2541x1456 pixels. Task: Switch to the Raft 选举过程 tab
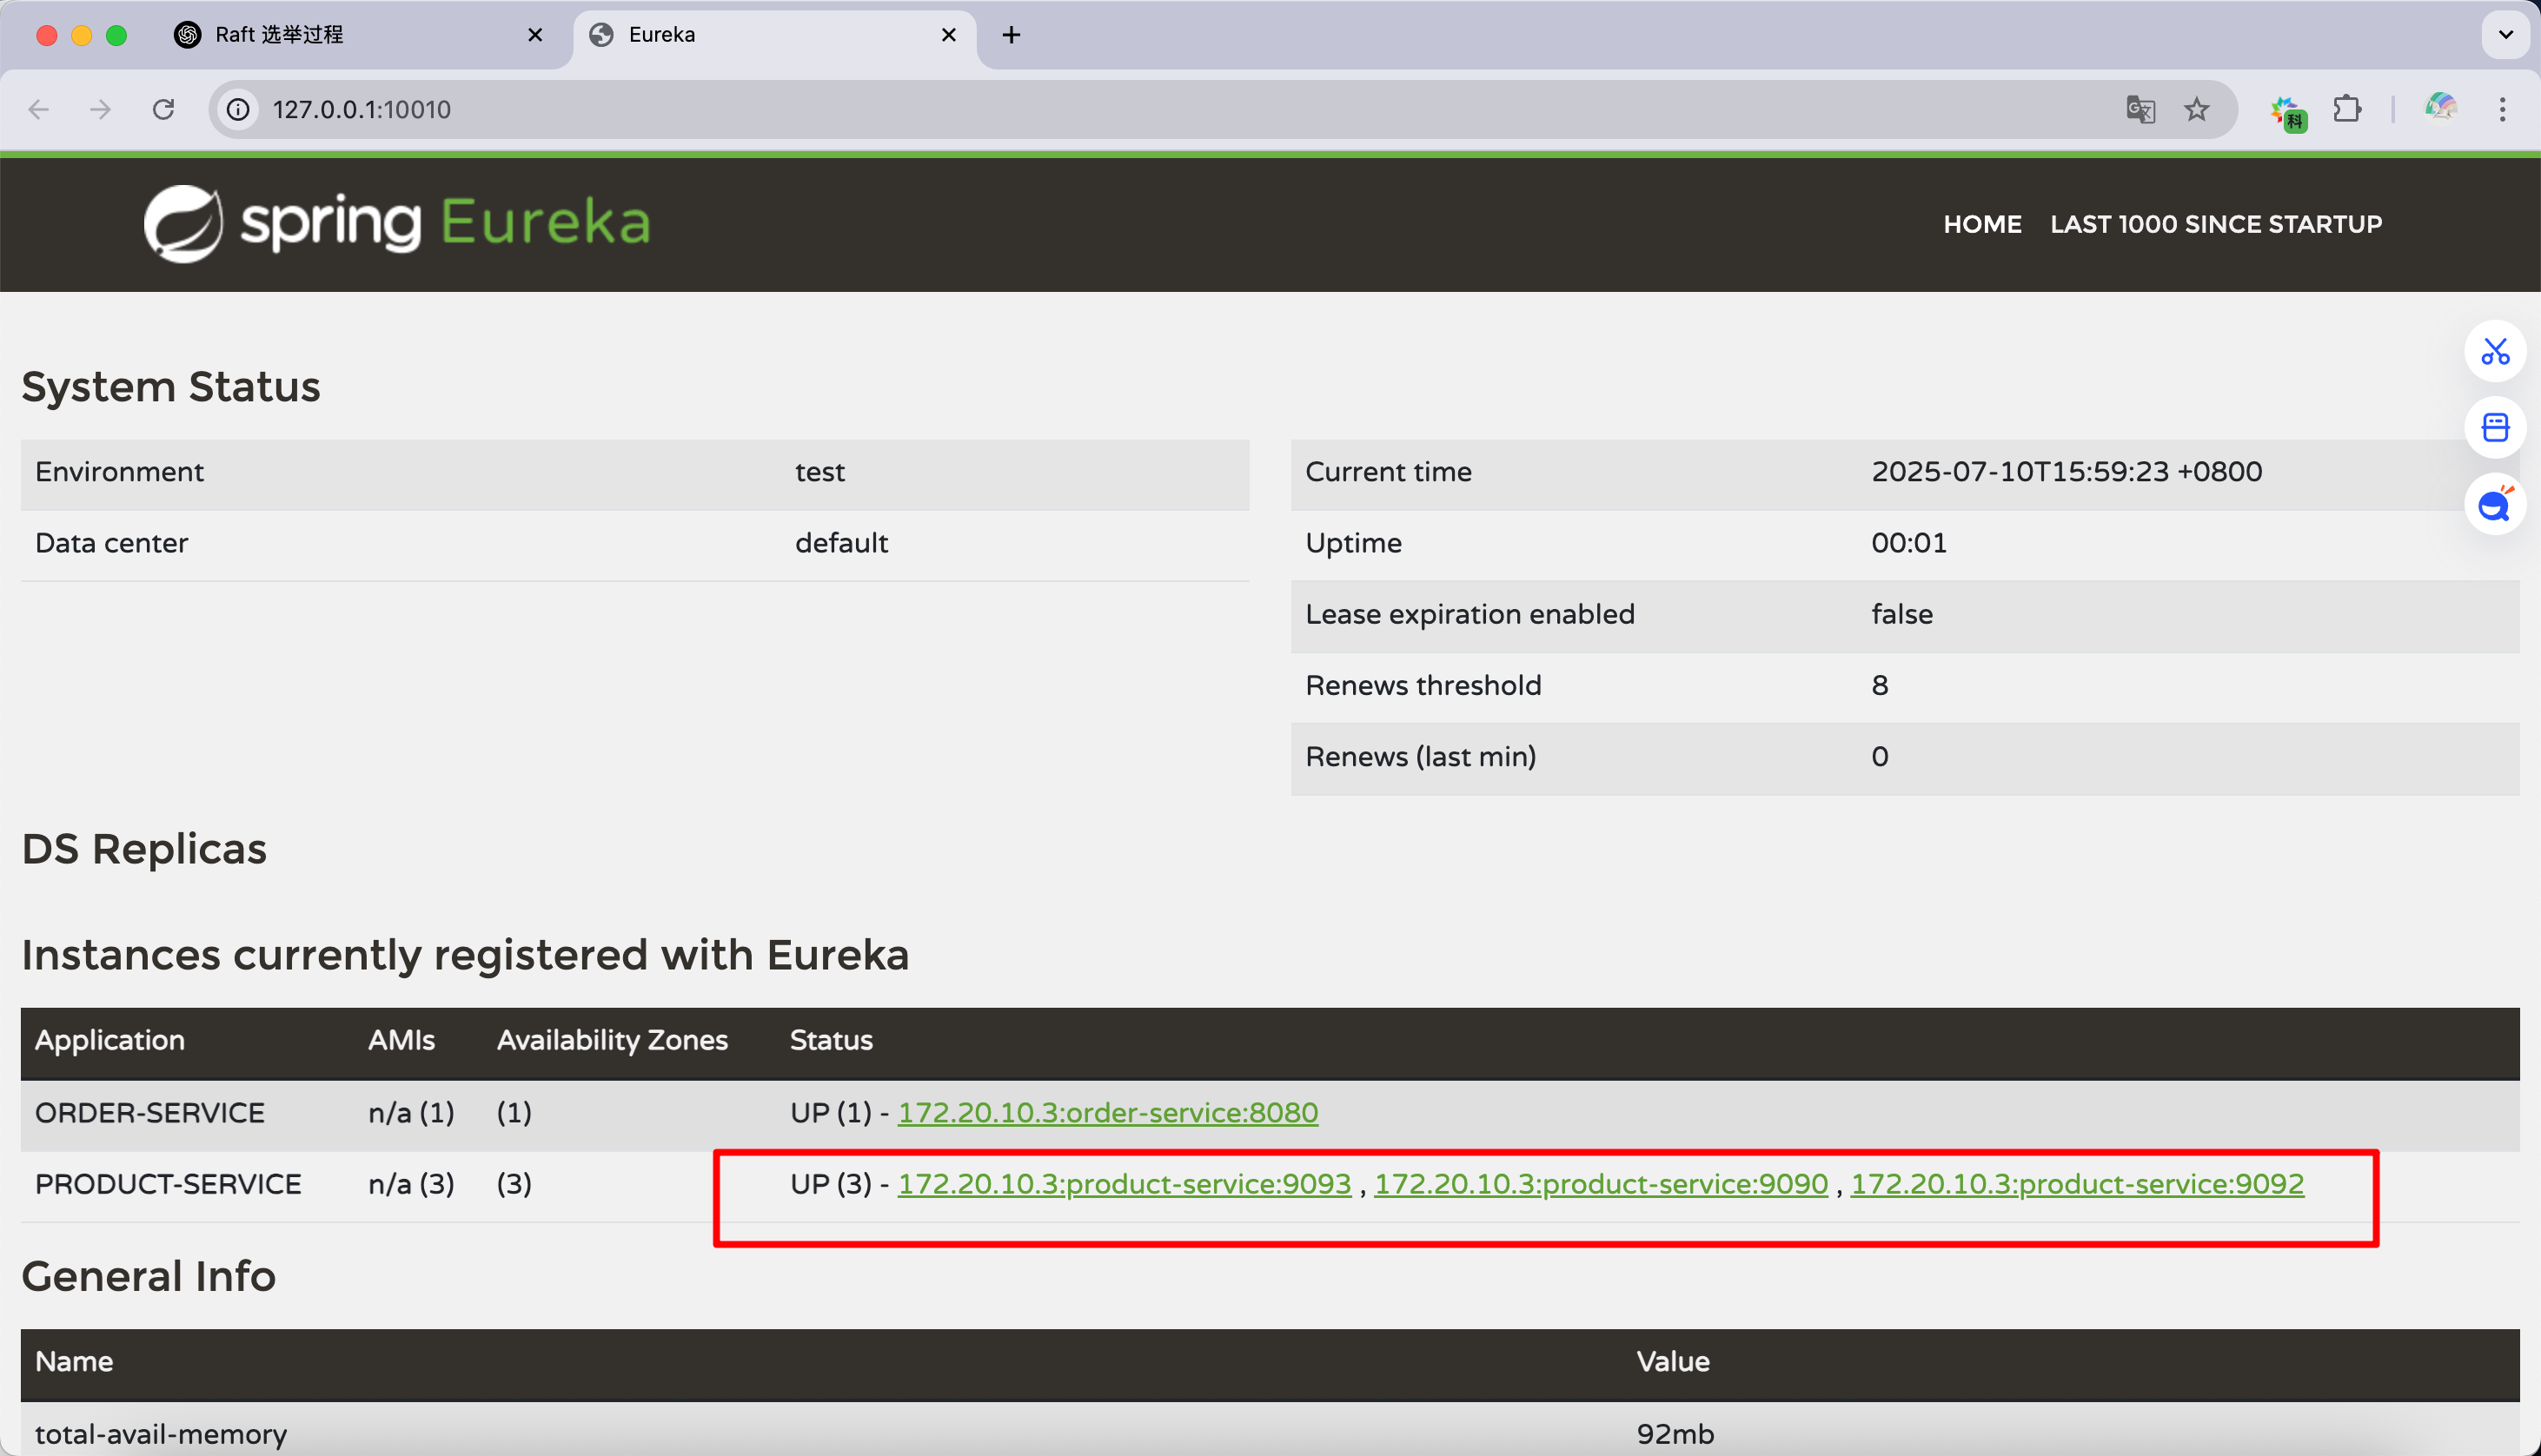pyautogui.click(x=361, y=35)
